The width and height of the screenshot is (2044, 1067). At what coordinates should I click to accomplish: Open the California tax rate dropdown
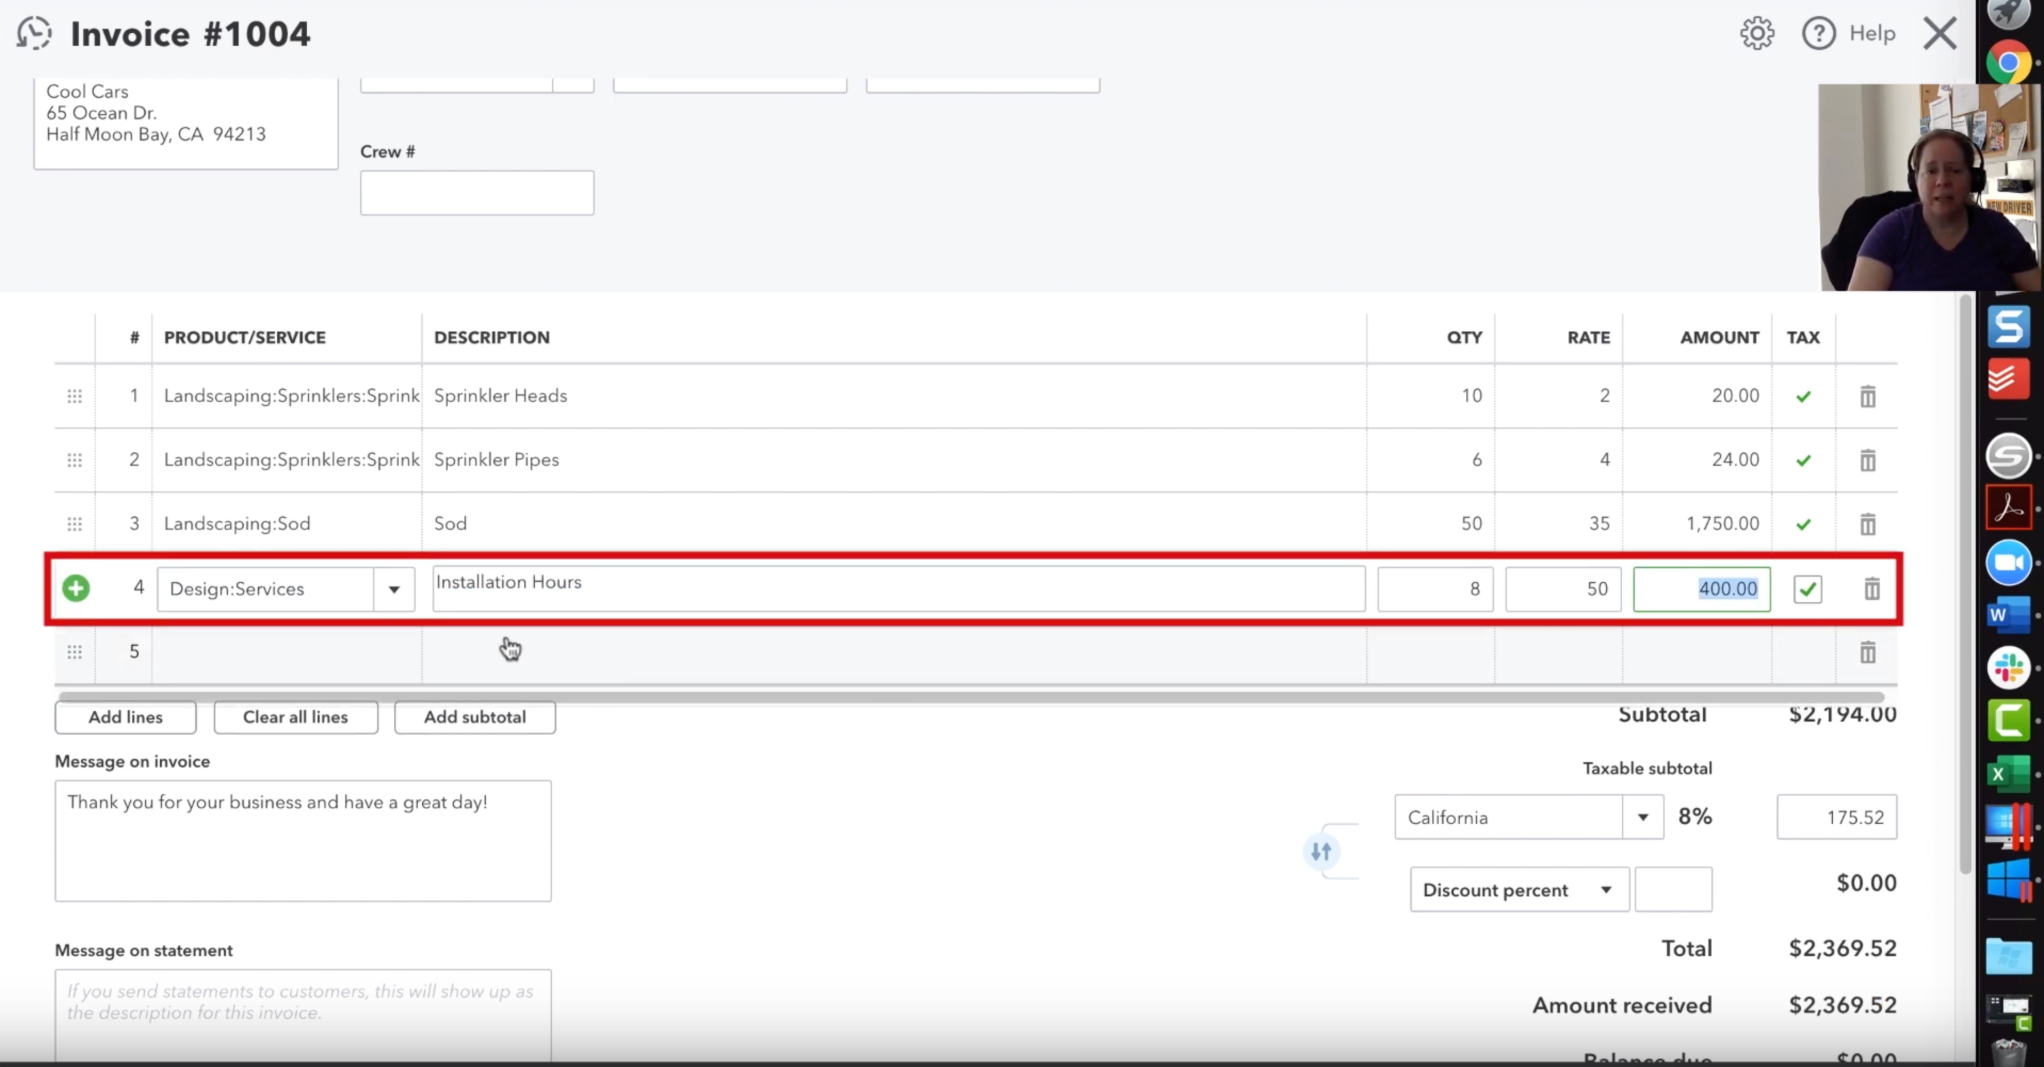(1642, 817)
